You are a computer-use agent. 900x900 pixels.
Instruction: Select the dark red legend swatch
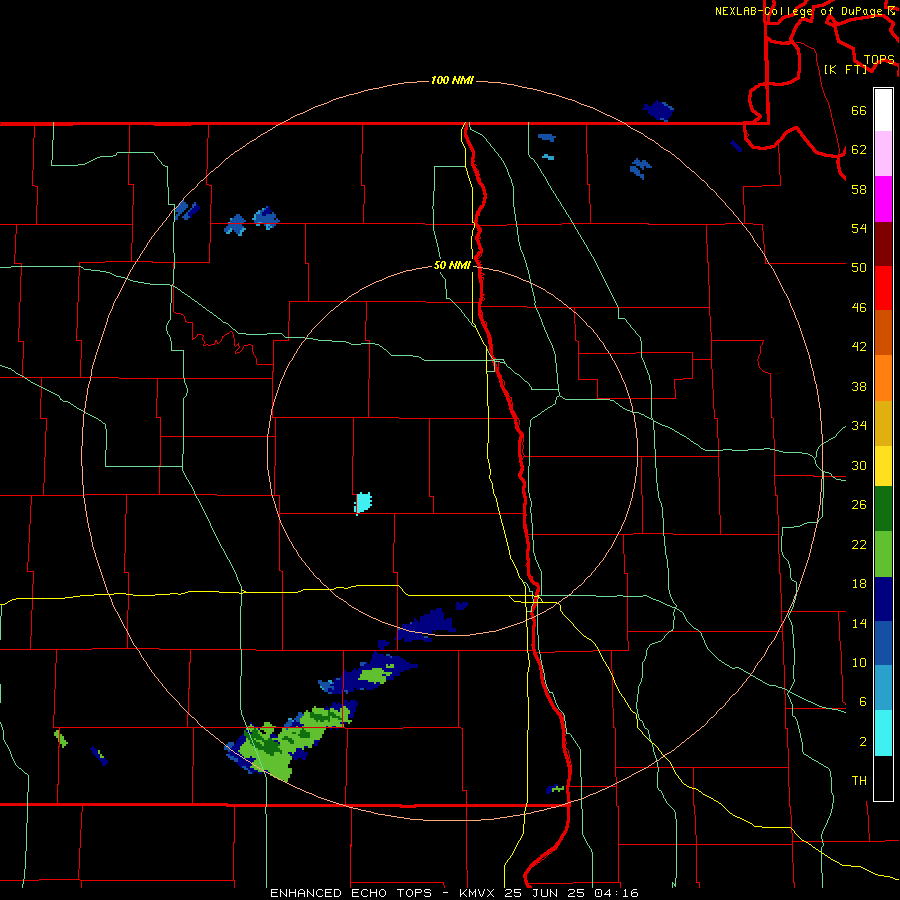883,243
